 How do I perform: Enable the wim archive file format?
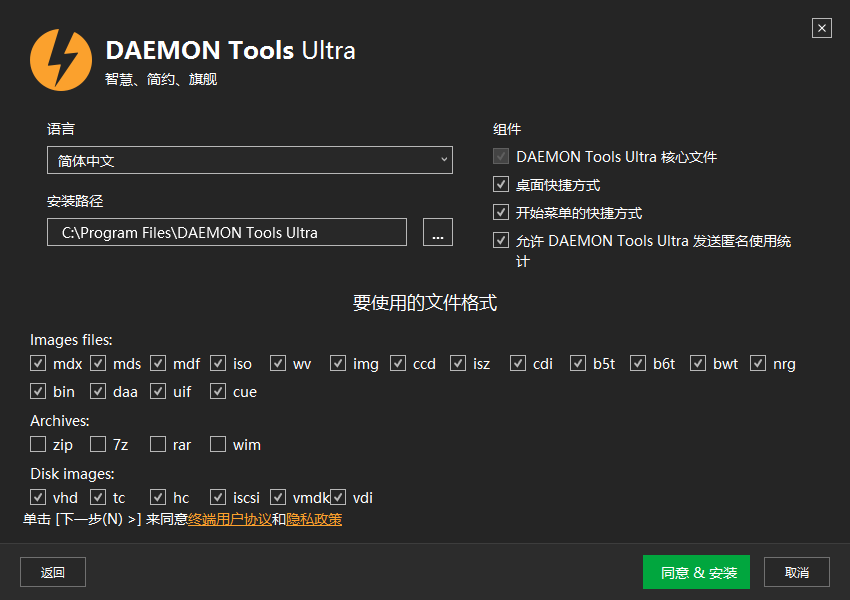point(218,444)
